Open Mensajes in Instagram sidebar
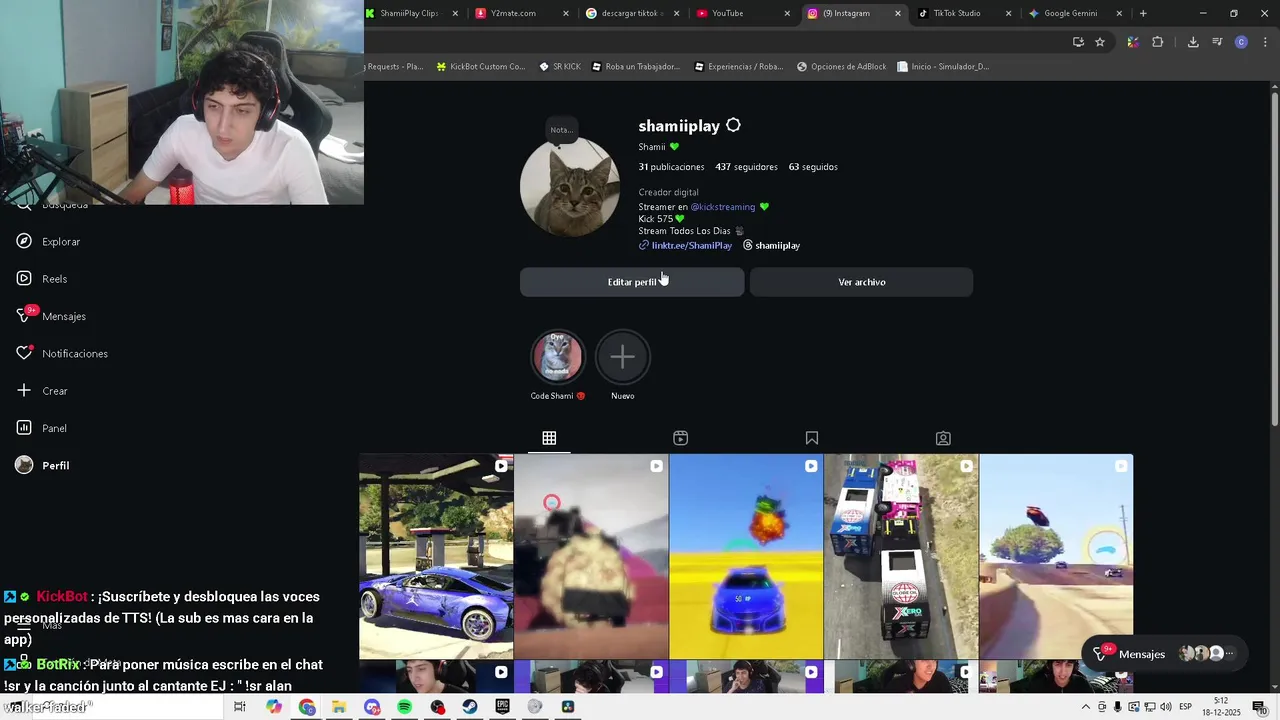This screenshot has width=1280, height=720. (51, 316)
